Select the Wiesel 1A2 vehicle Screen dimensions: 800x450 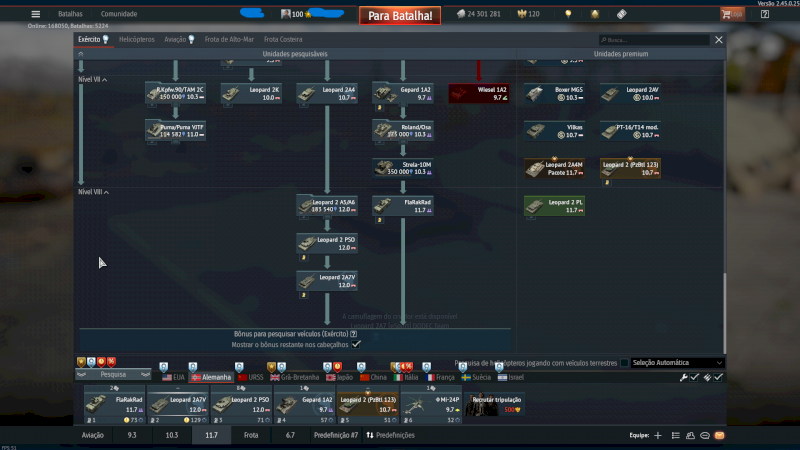pos(479,93)
